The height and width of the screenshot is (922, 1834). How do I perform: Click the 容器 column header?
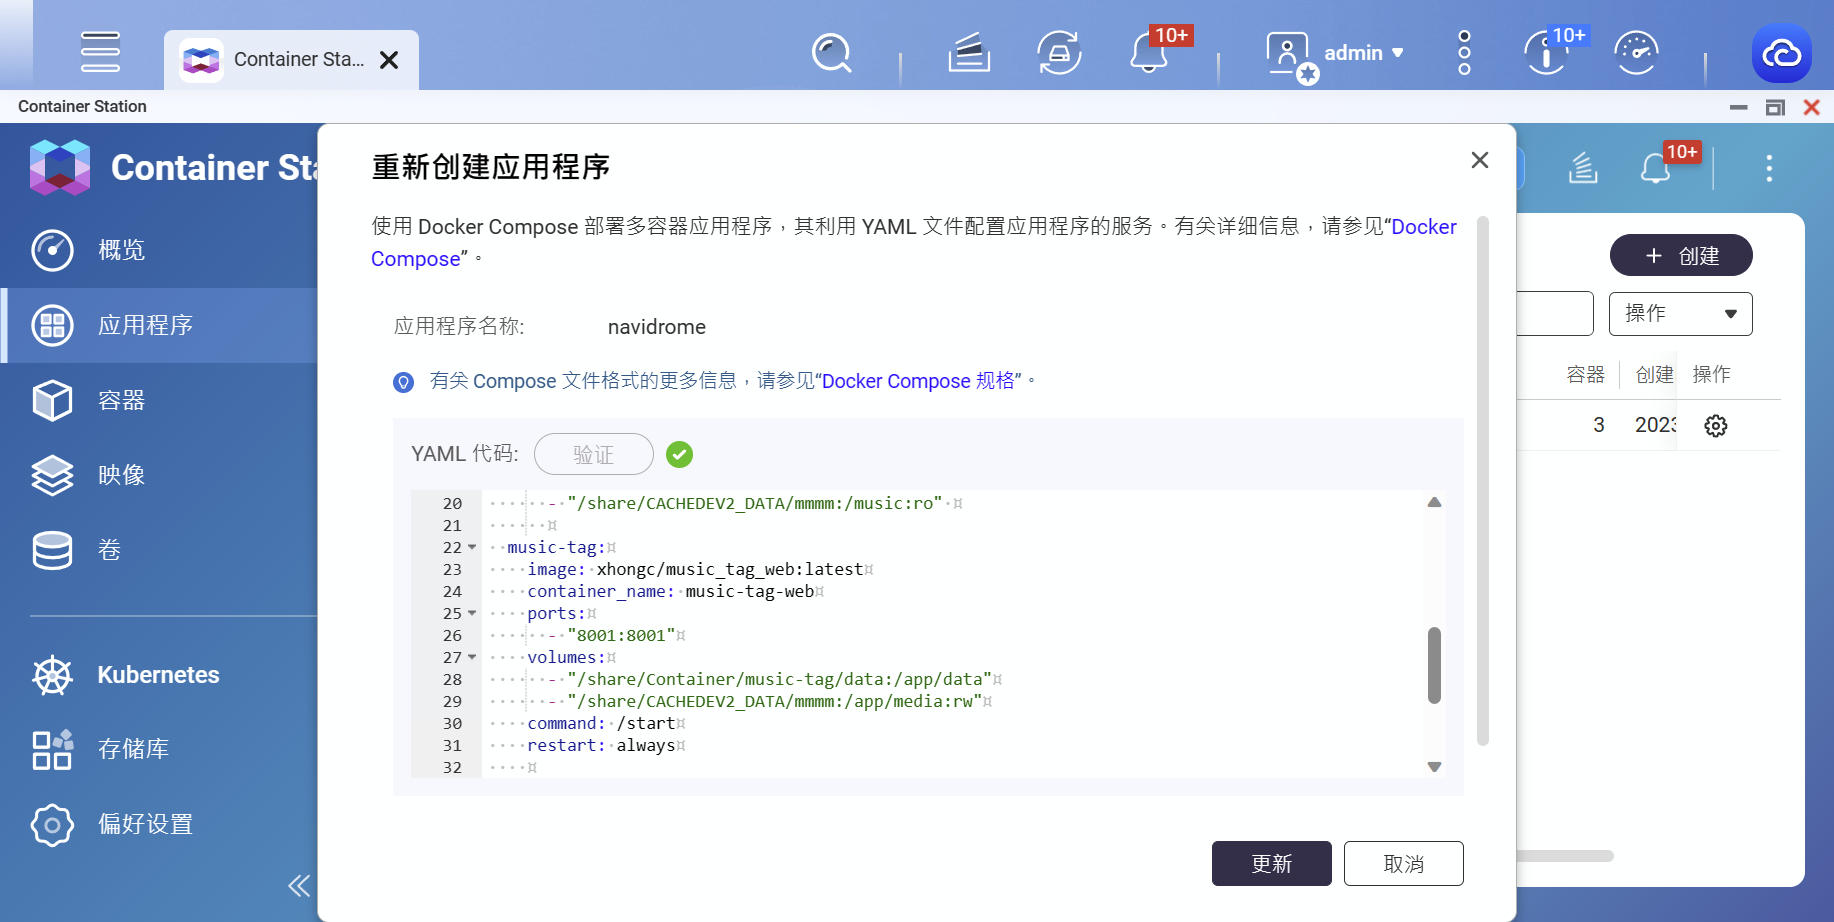point(1585,374)
